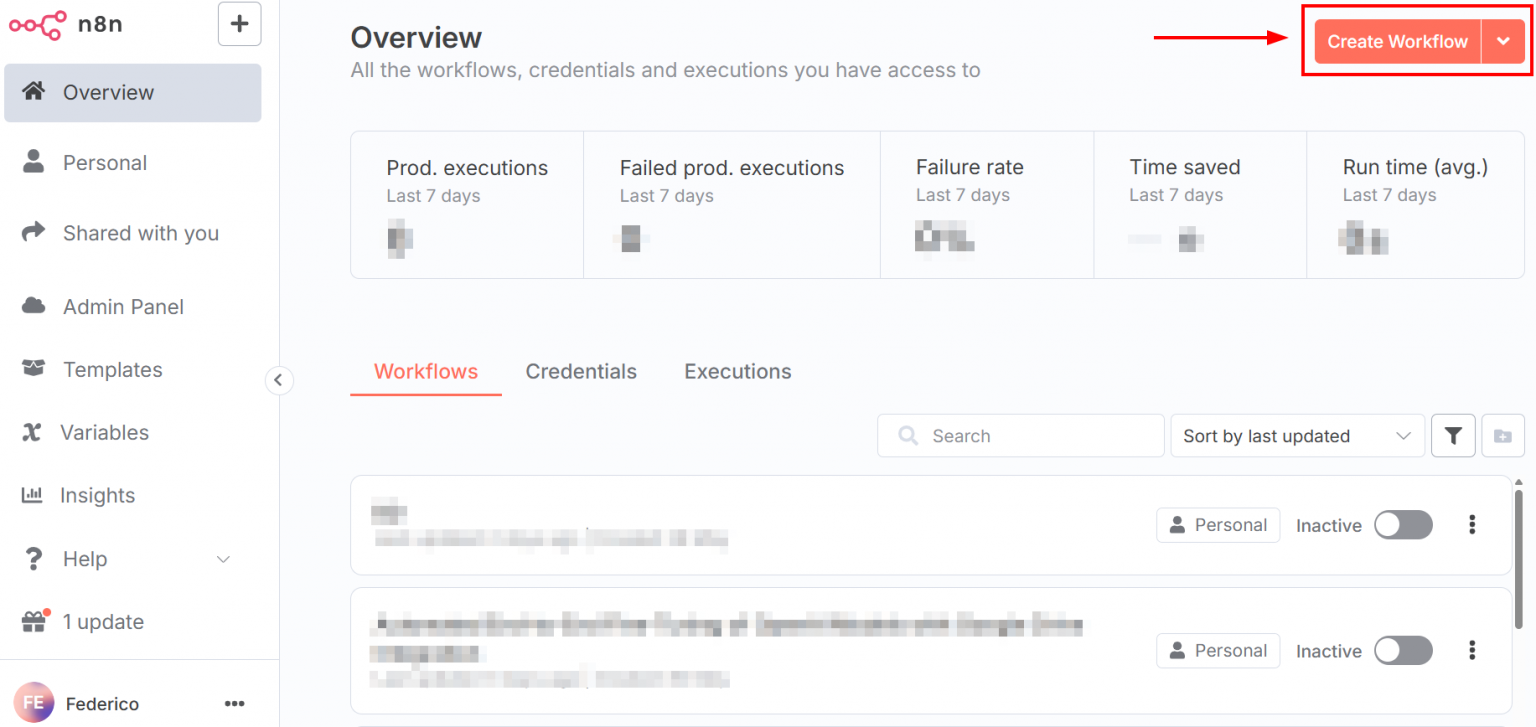Open three-dot menu of first workflow
Screen dimensions: 1536x727
(1472, 525)
